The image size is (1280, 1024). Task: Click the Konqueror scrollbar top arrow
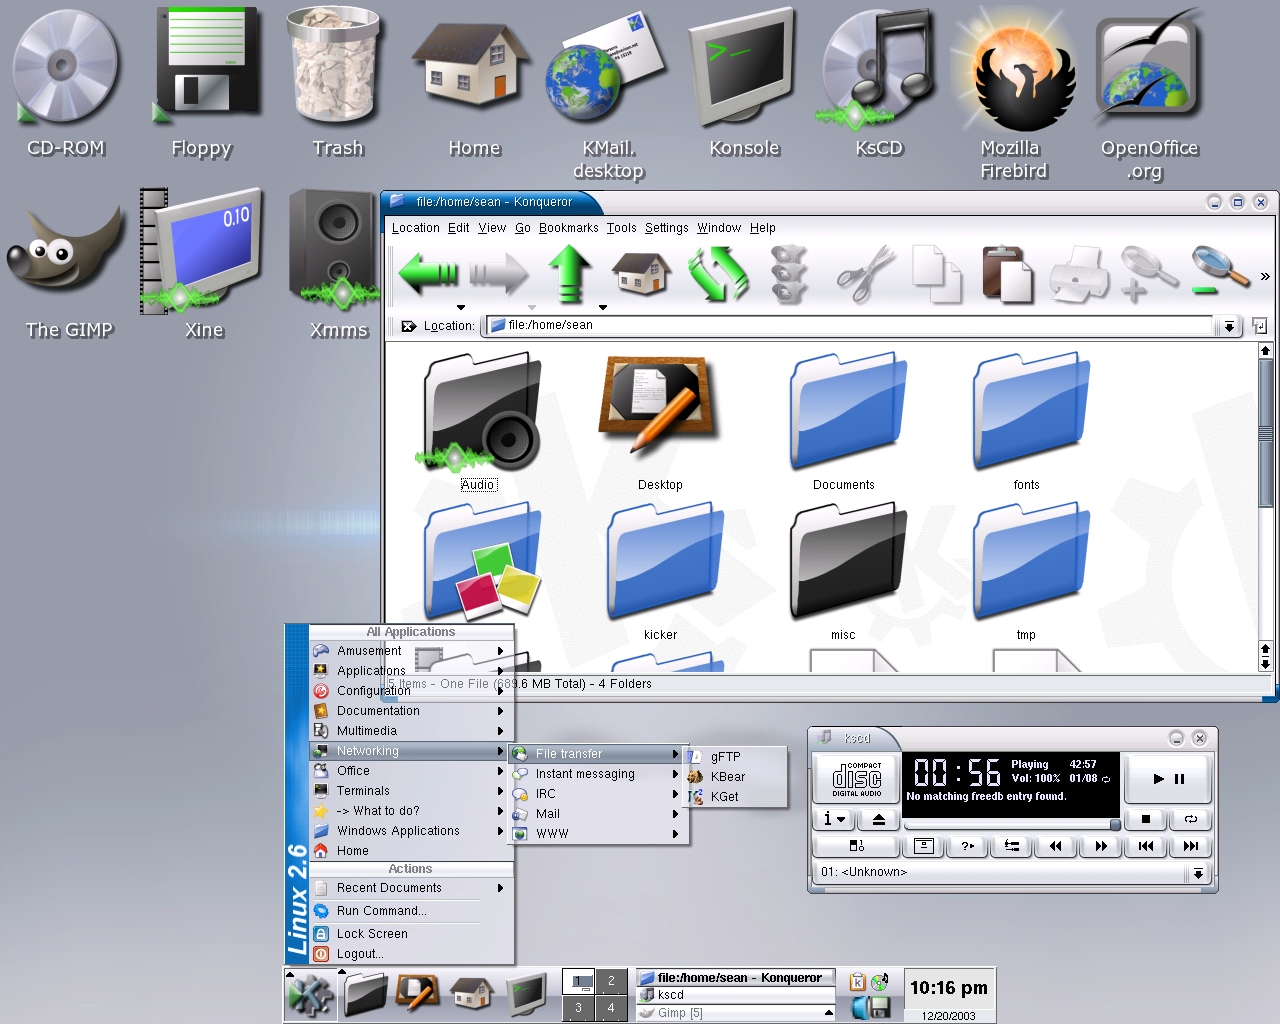[1265, 351]
